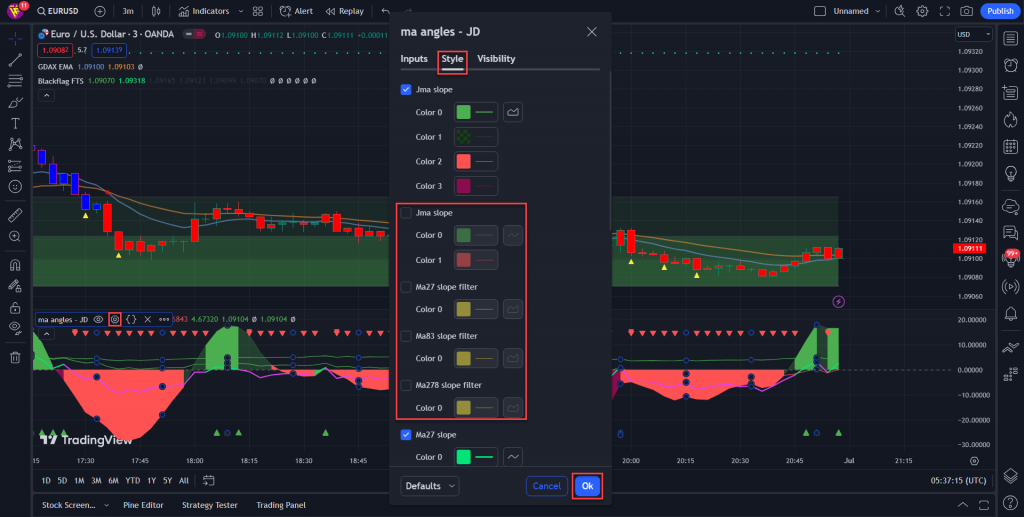Open the layout grid icon in top toolbar

[x=258, y=11]
